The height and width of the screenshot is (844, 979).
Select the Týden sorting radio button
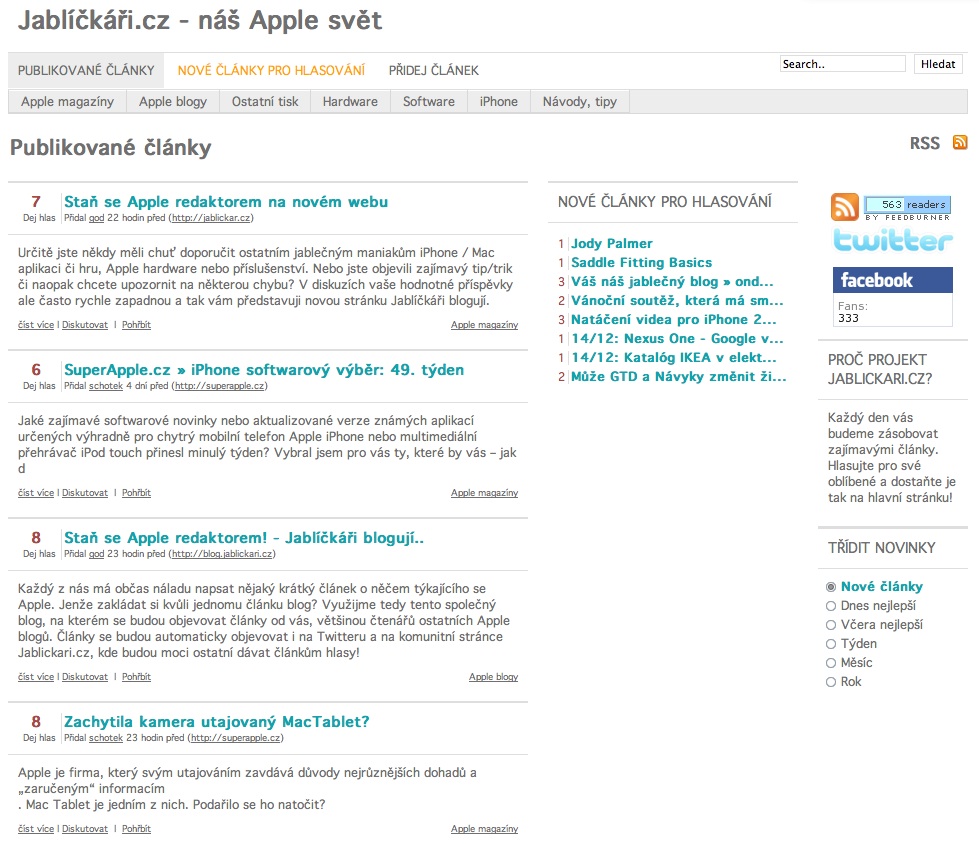tap(831, 644)
